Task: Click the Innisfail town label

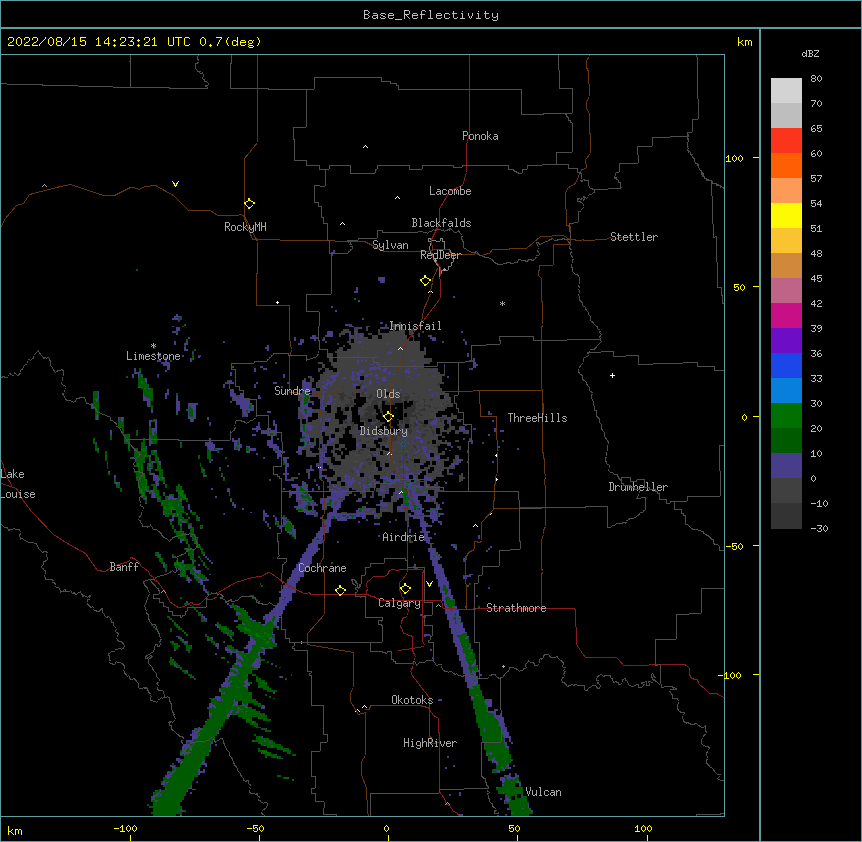Action: point(415,326)
